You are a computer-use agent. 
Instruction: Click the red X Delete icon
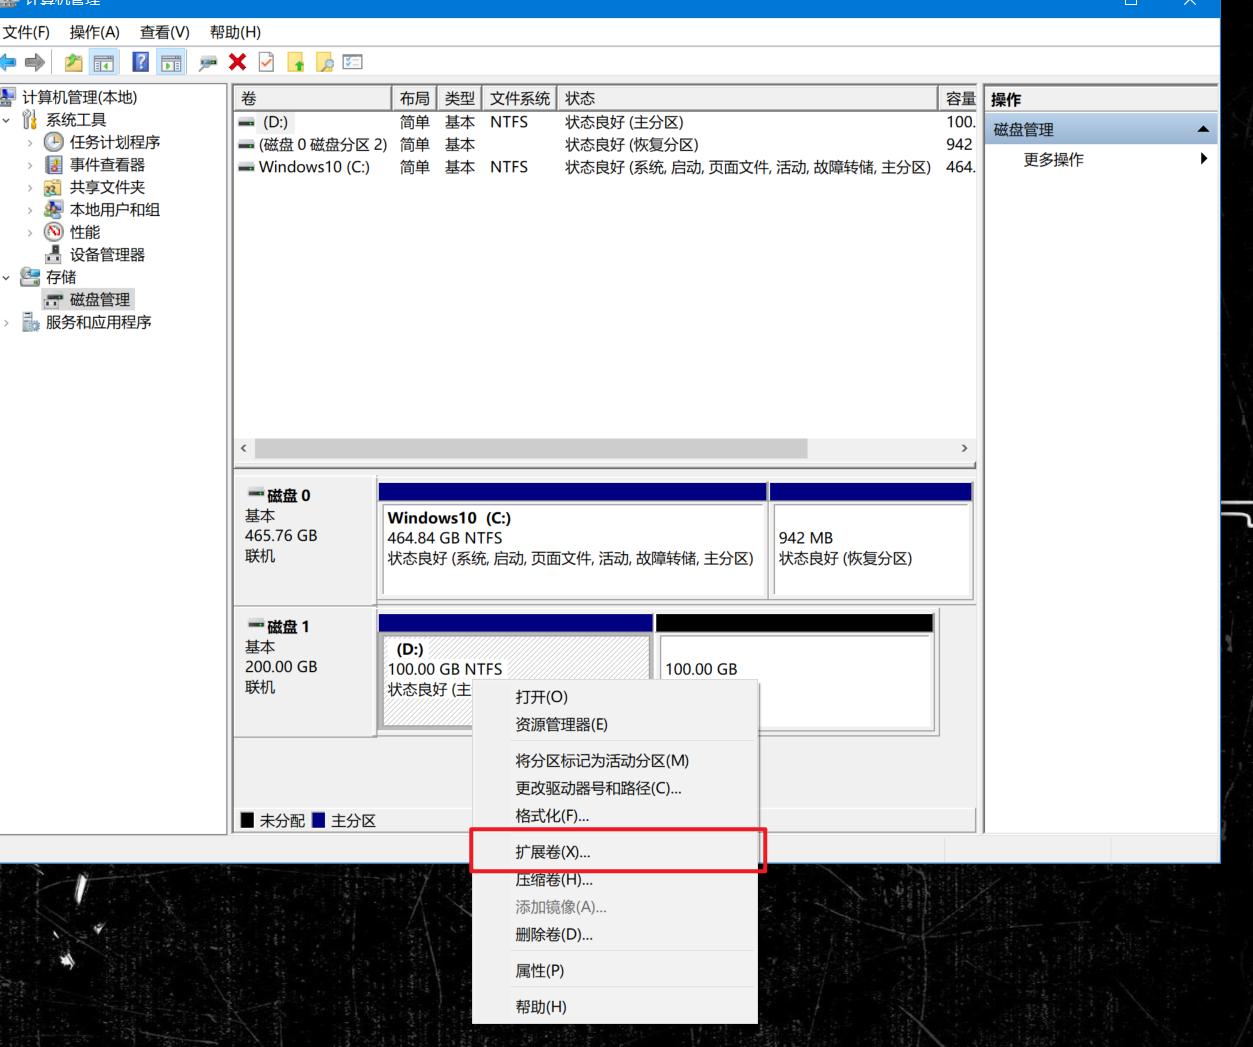237,62
